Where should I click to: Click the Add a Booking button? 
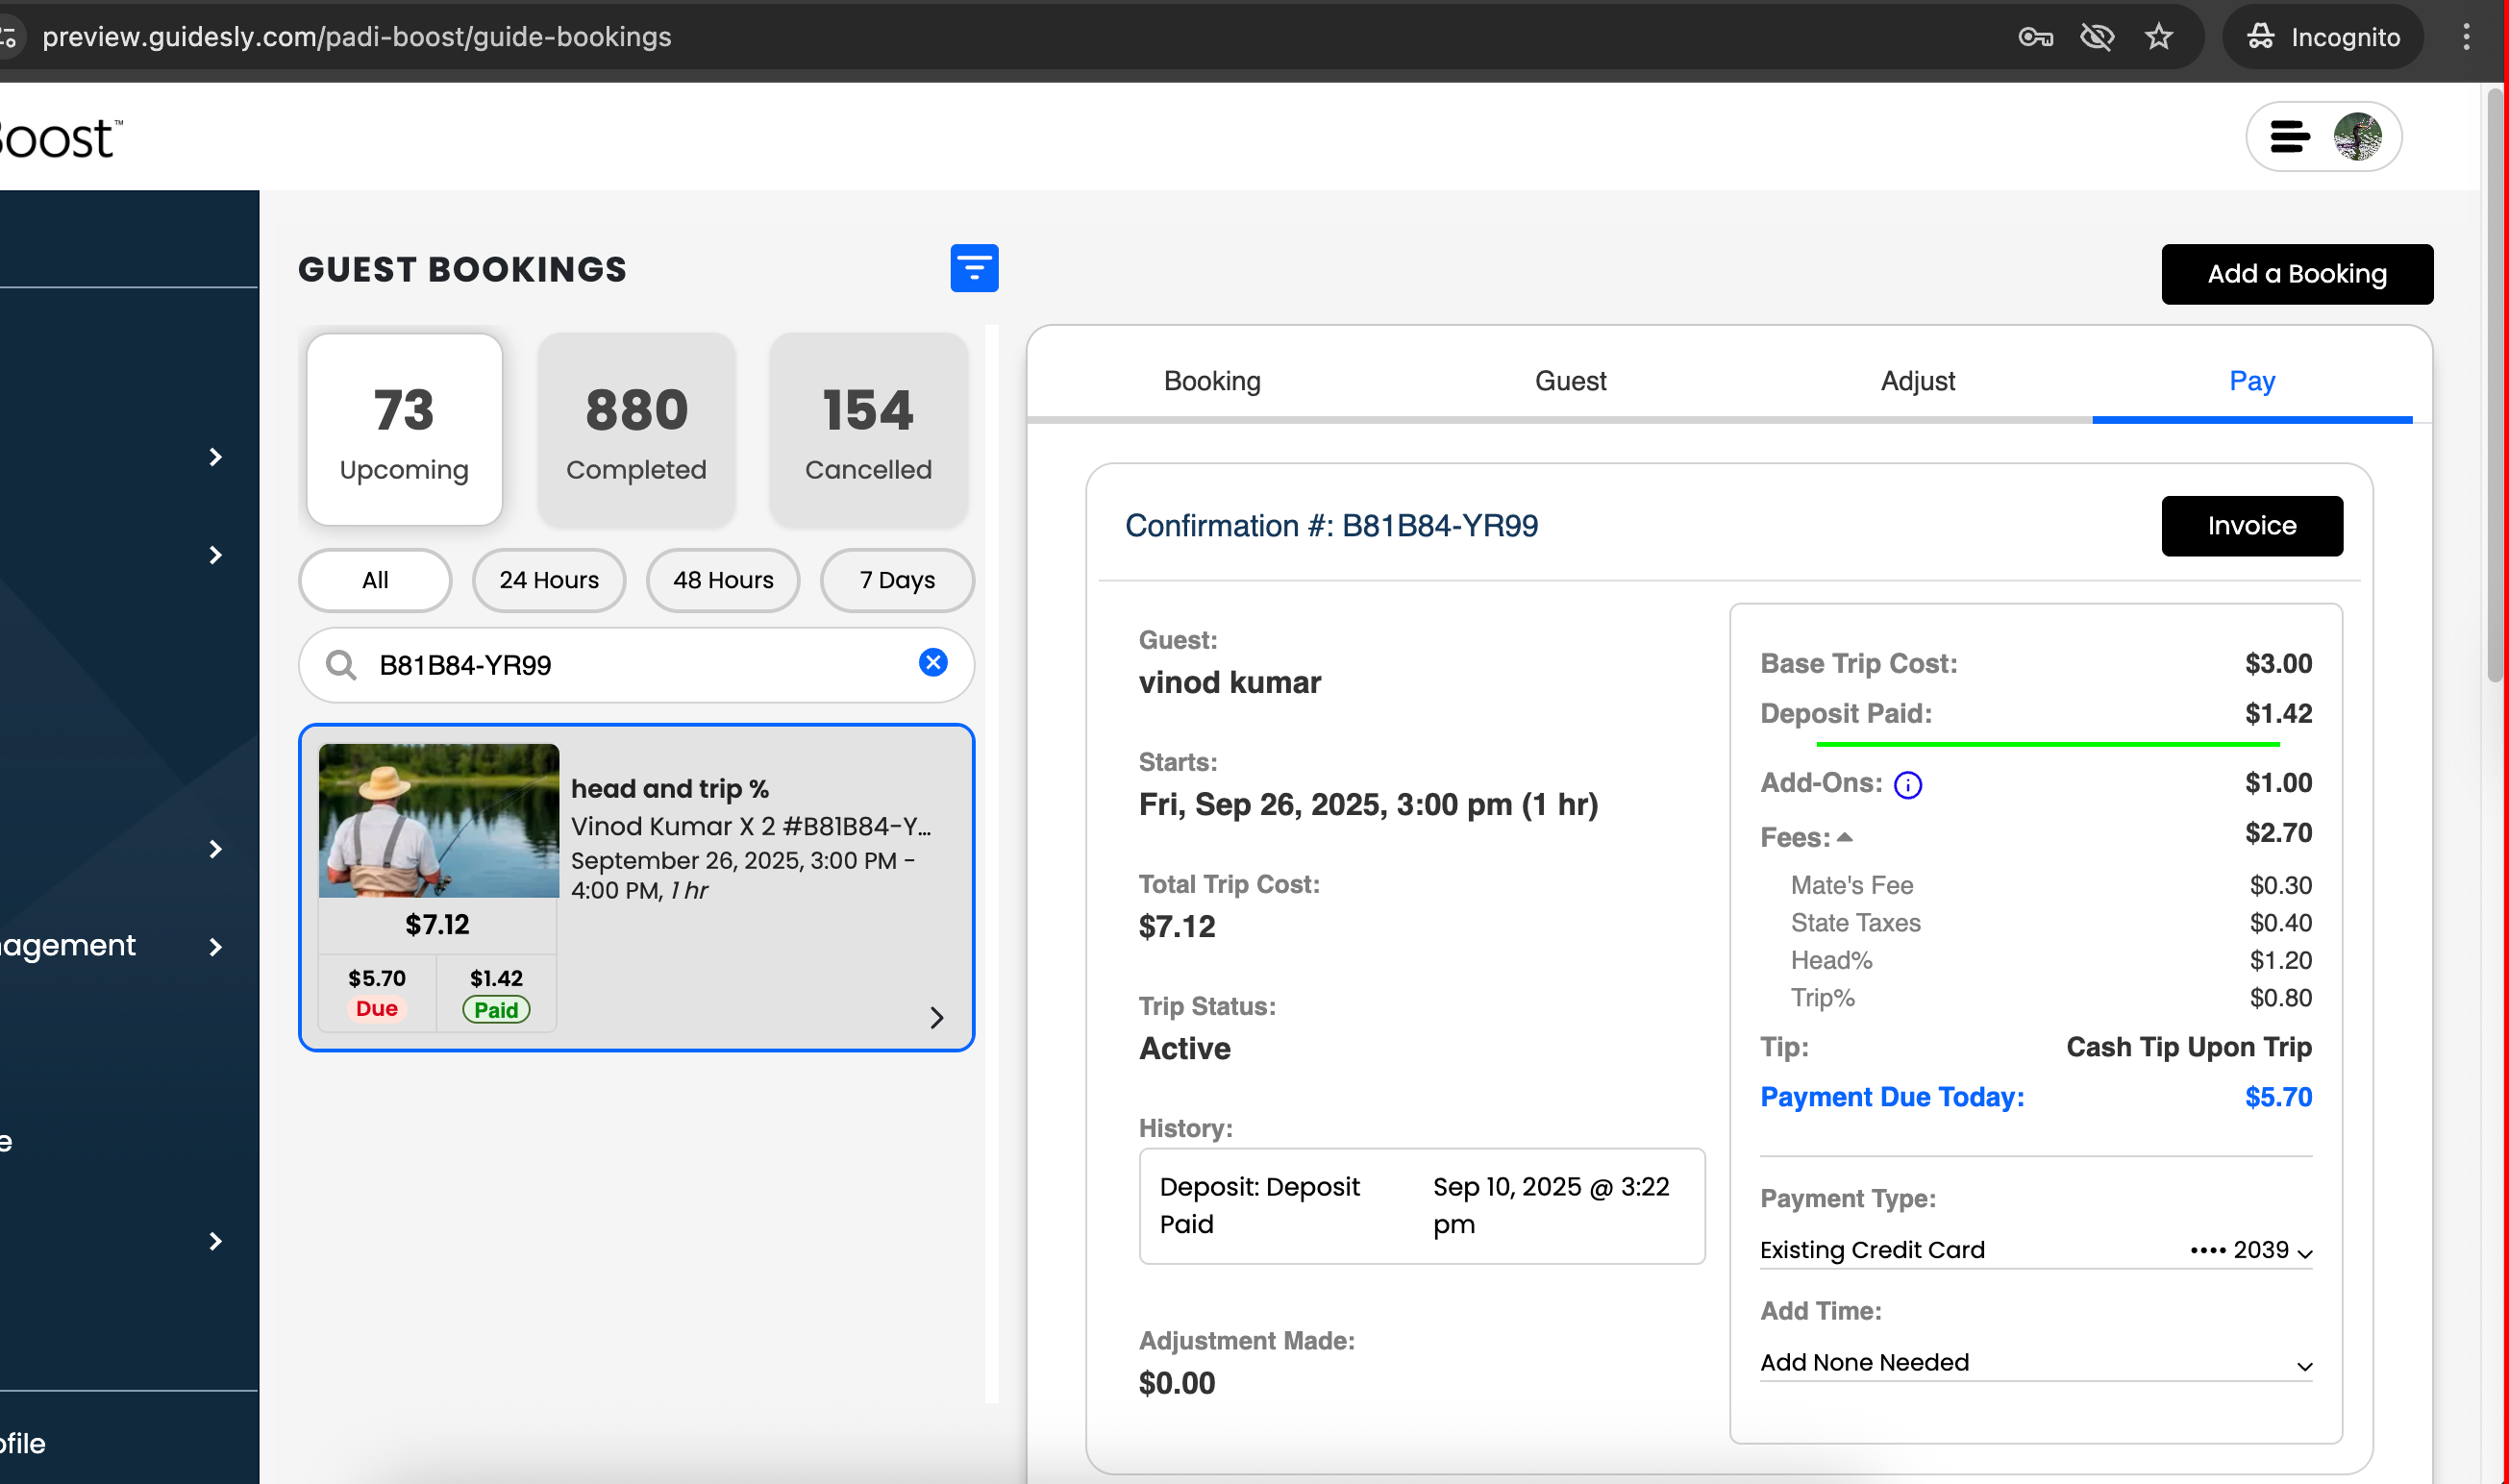(x=2296, y=274)
